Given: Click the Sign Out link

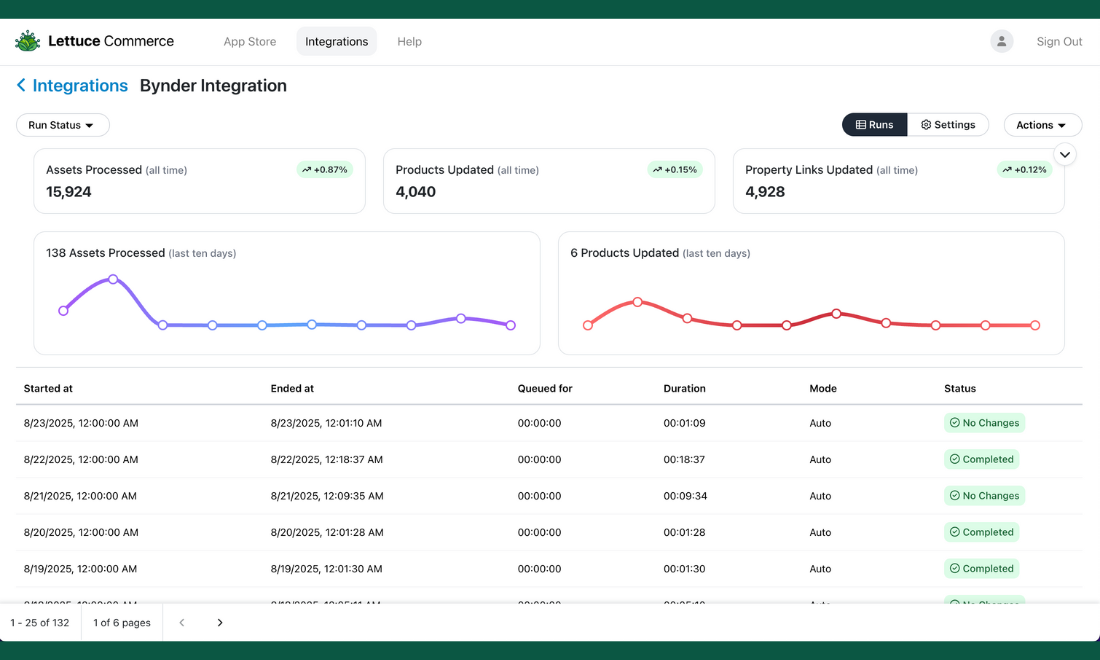Looking at the screenshot, I should point(1059,42).
